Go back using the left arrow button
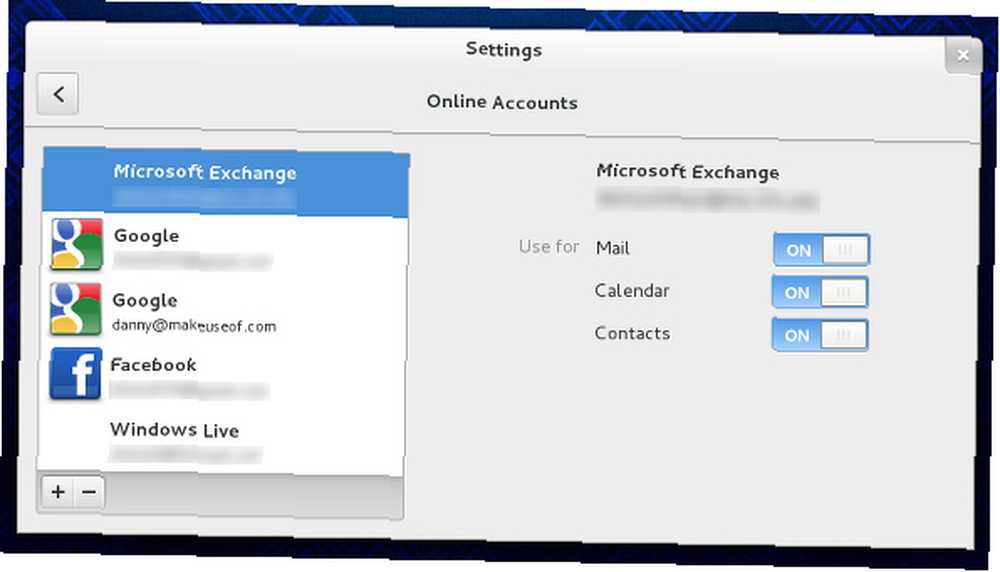Viewport: 1000px width, 572px height. [x=58, y=94]
